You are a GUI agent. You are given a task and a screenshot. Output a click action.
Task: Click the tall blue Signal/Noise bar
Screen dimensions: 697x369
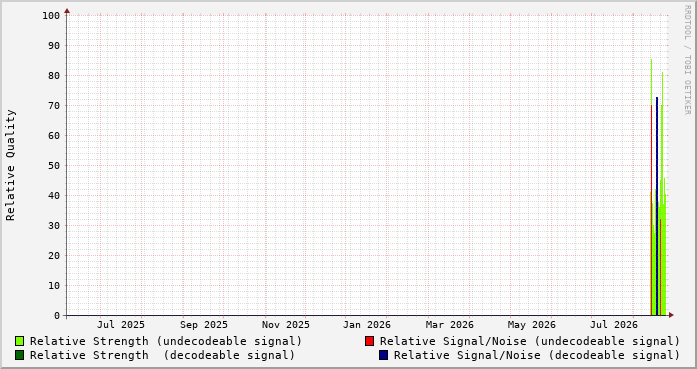(657, 206)
